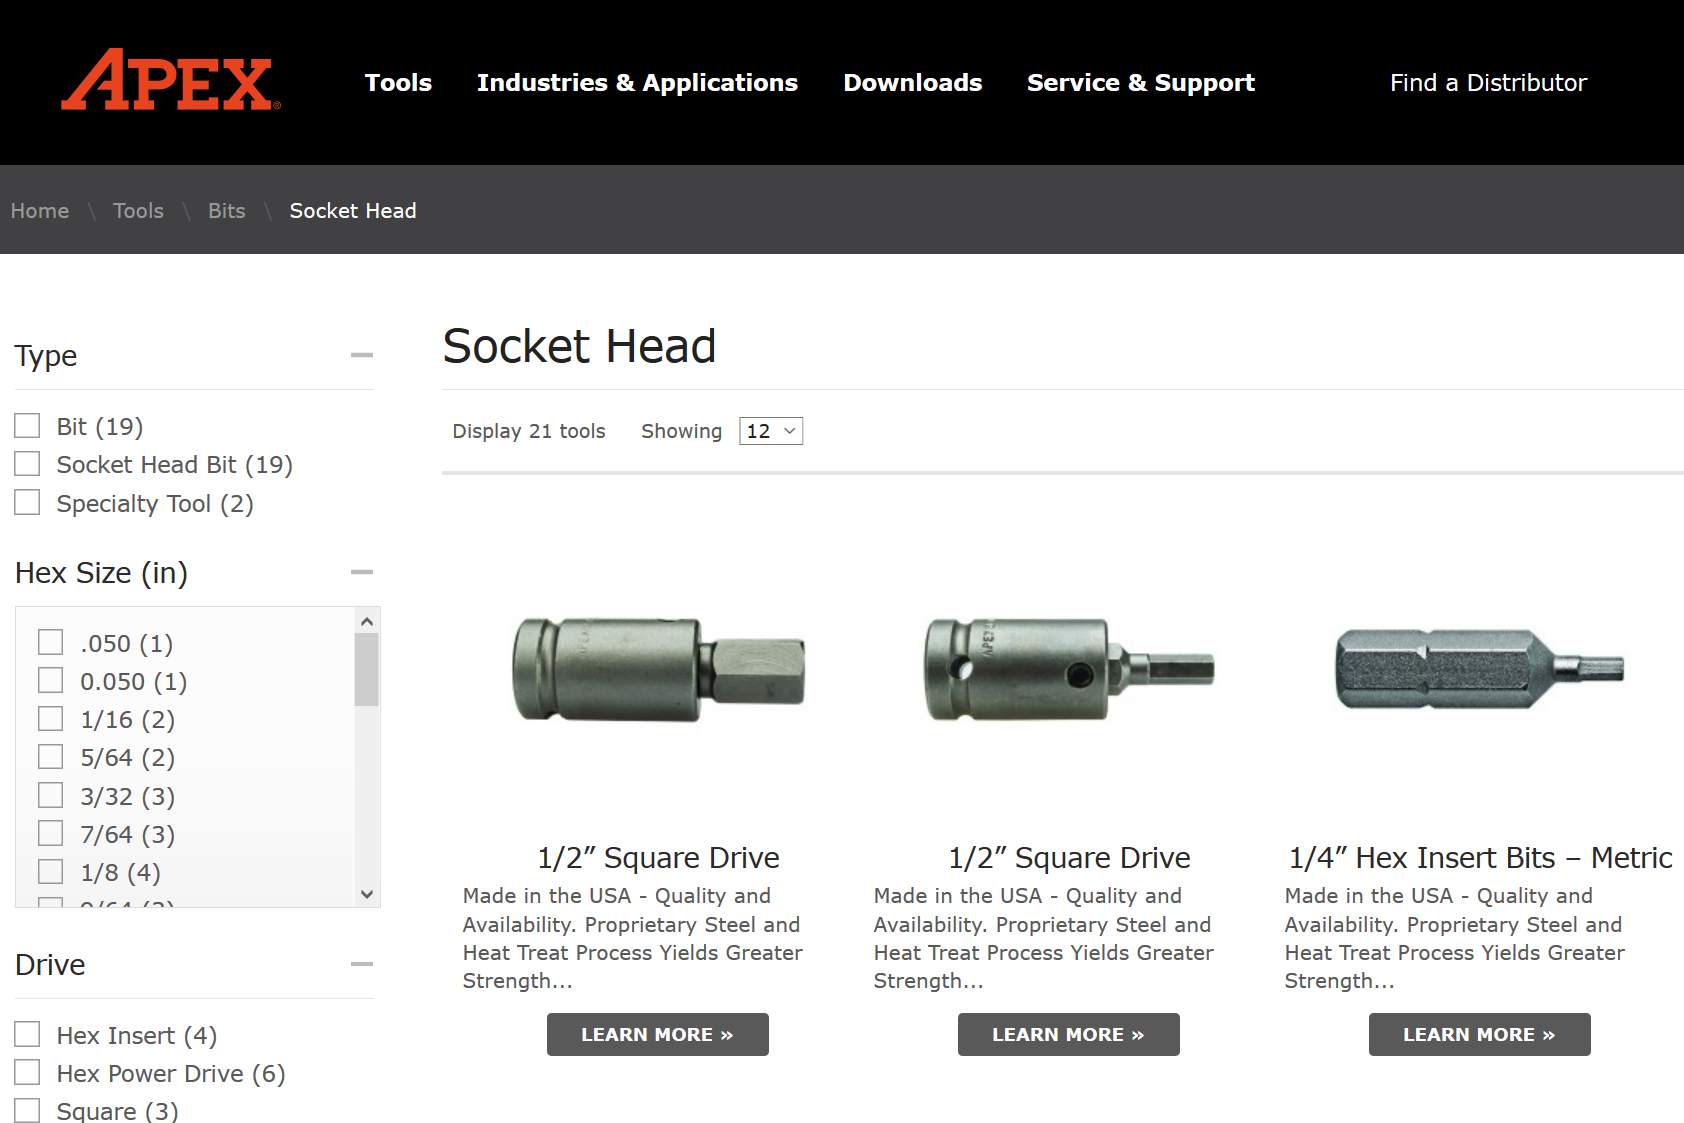Select the Socket Head breadcrumb
The image size is (1684, 1123).
(x=353, y=211)
